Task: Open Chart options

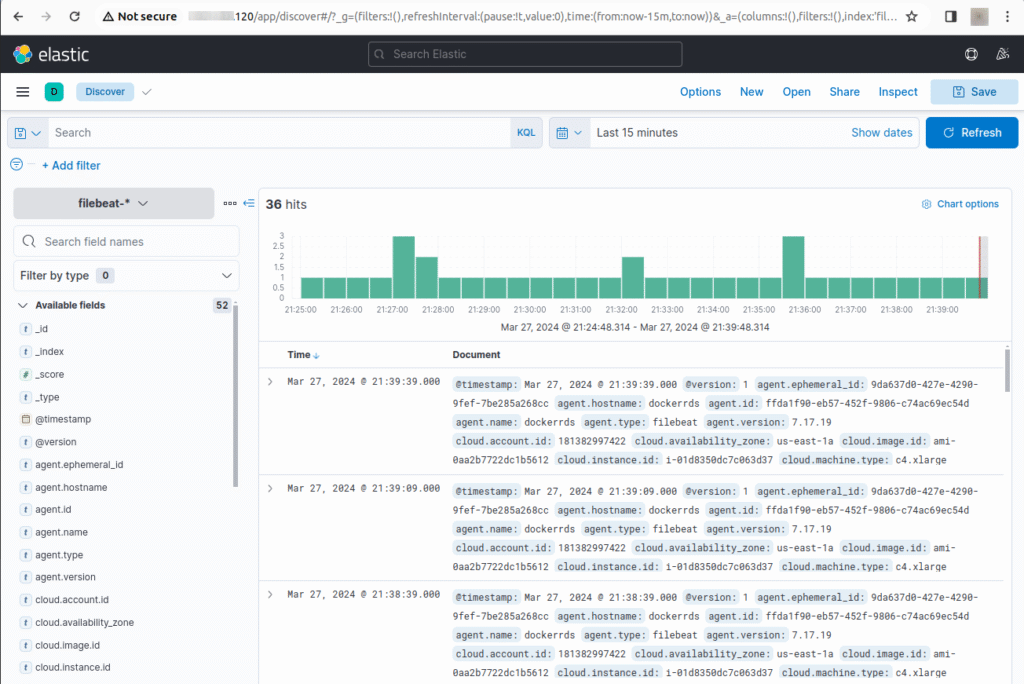Action: click(960, 204)
